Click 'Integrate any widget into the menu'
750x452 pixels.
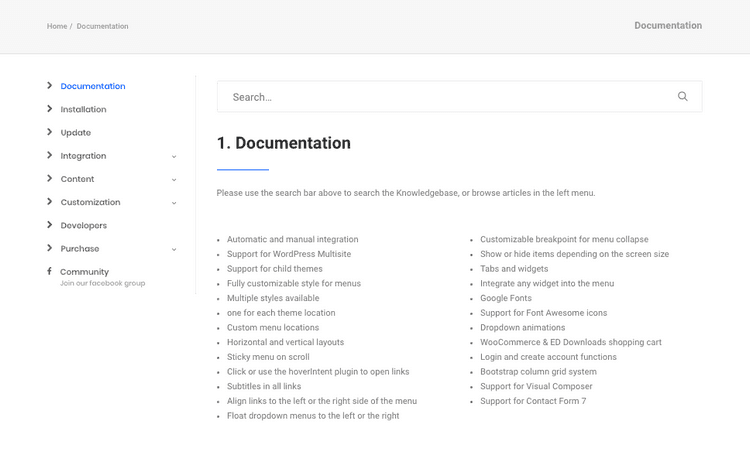[547, 283]
